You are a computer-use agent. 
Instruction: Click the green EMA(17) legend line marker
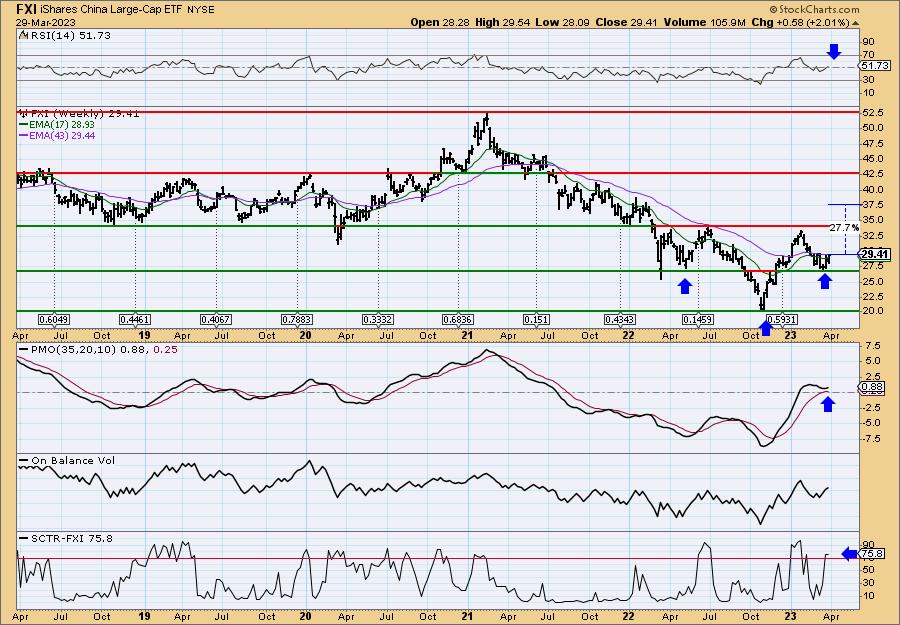(23, 125)
